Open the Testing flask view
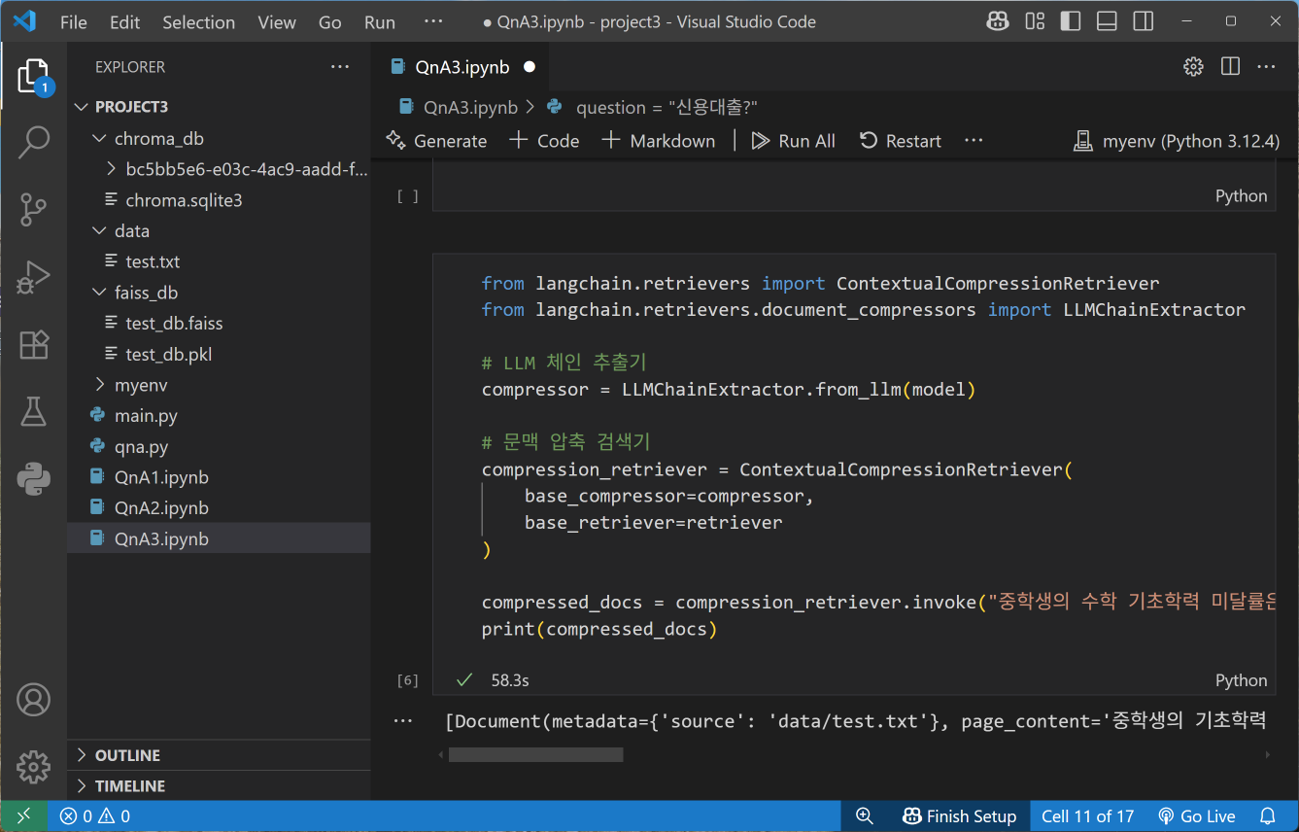Screen dimensions: 1299x832 33,411
